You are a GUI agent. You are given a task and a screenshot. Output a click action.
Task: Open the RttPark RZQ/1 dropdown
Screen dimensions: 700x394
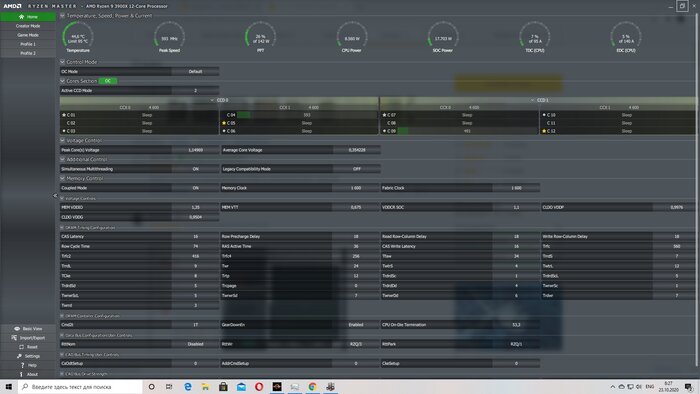[x=517, y=344]
